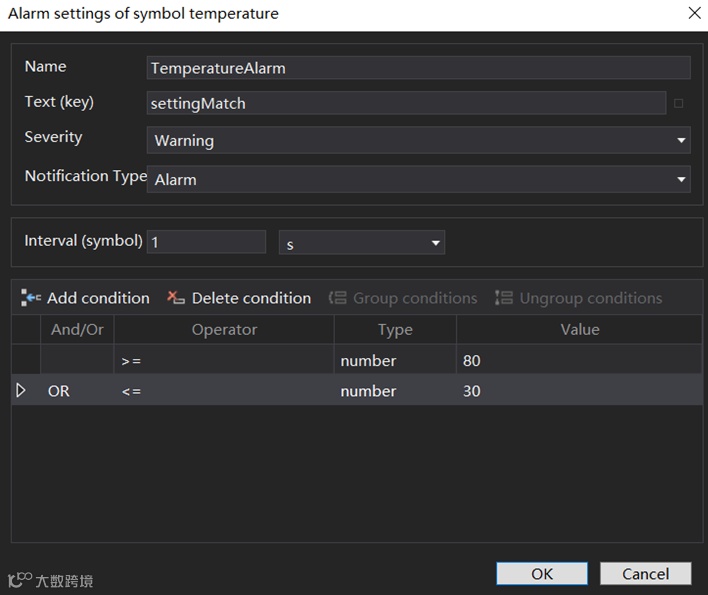The image size is (708, 595).
Task: Open the interval unit dropdown showing s
Action: tap(436, 243)
